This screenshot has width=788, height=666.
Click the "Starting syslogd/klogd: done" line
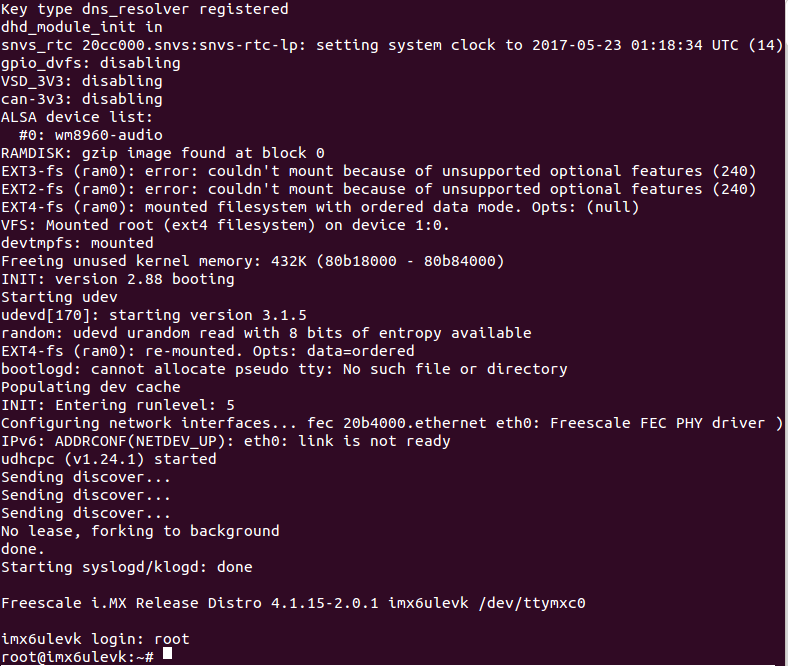[x=127, y=567]
